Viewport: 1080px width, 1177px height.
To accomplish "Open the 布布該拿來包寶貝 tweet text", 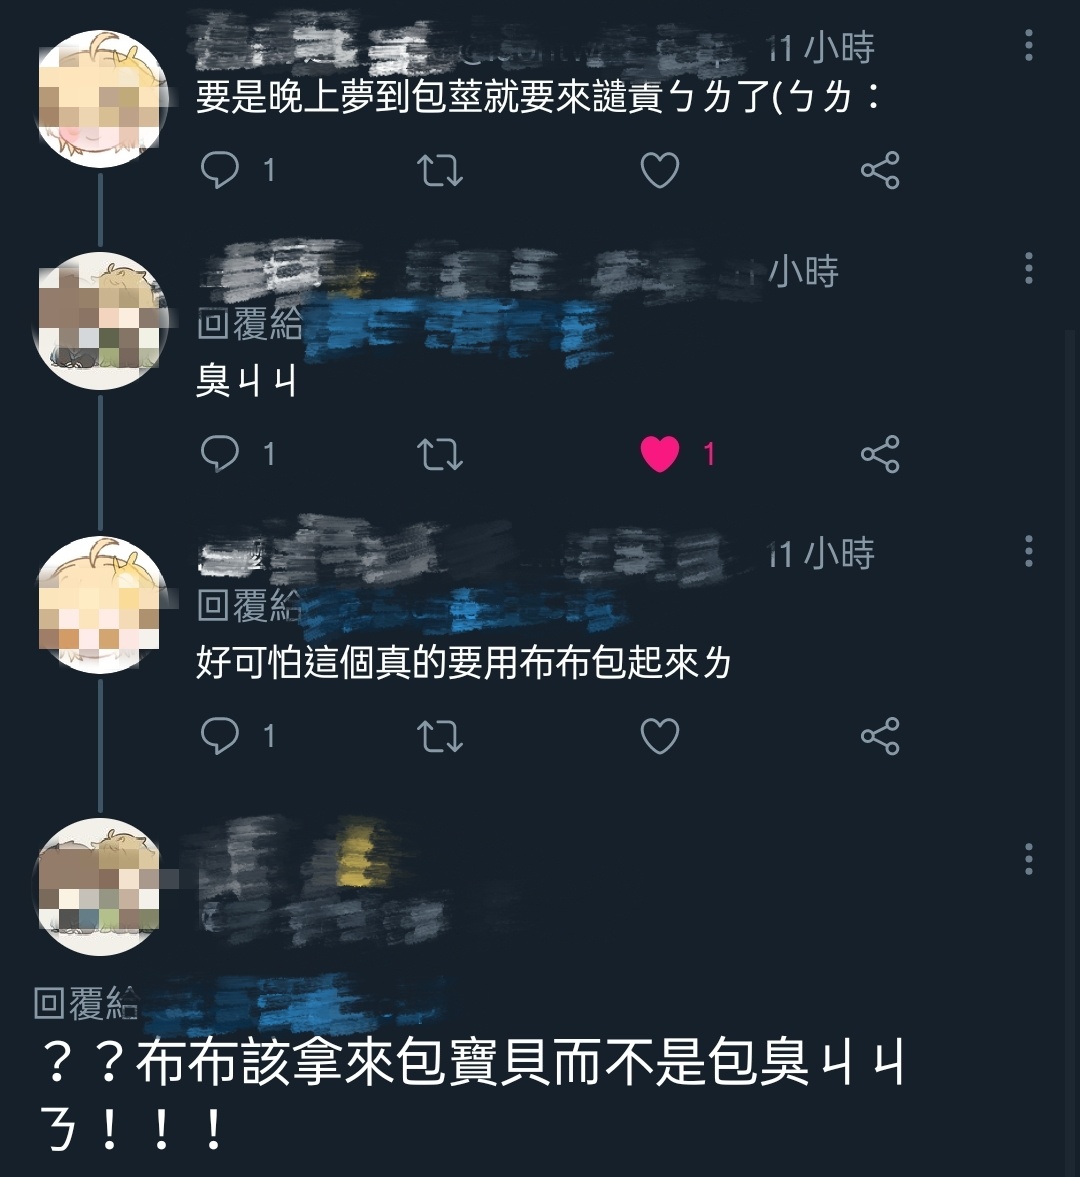I will [473, 1095].
